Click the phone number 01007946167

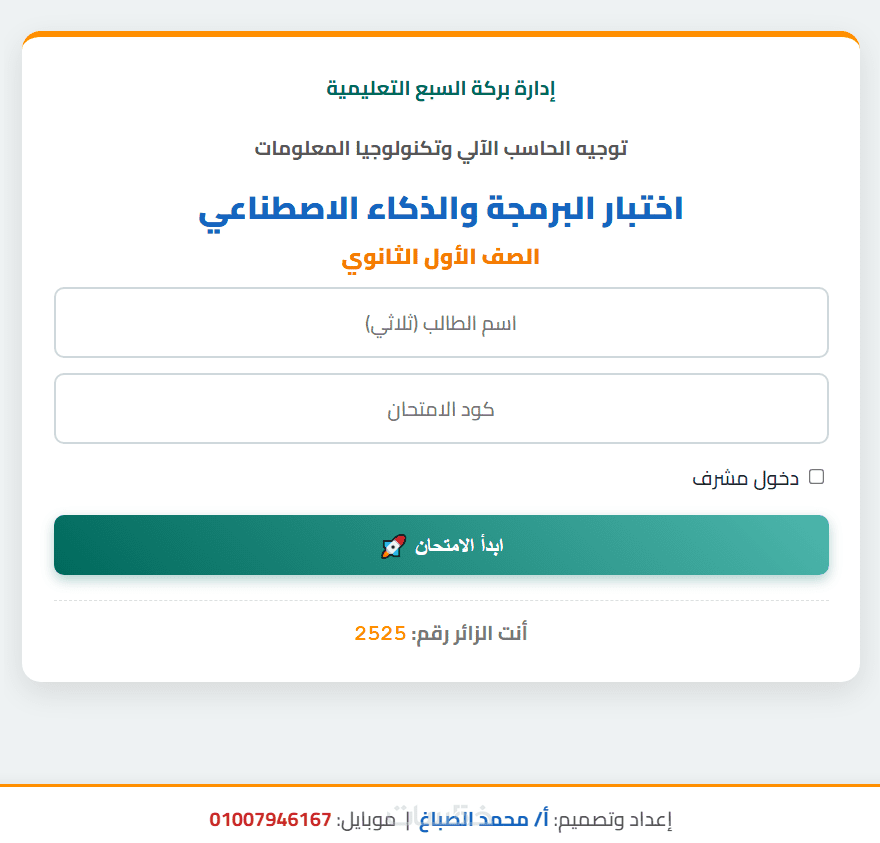coord(270,820)
